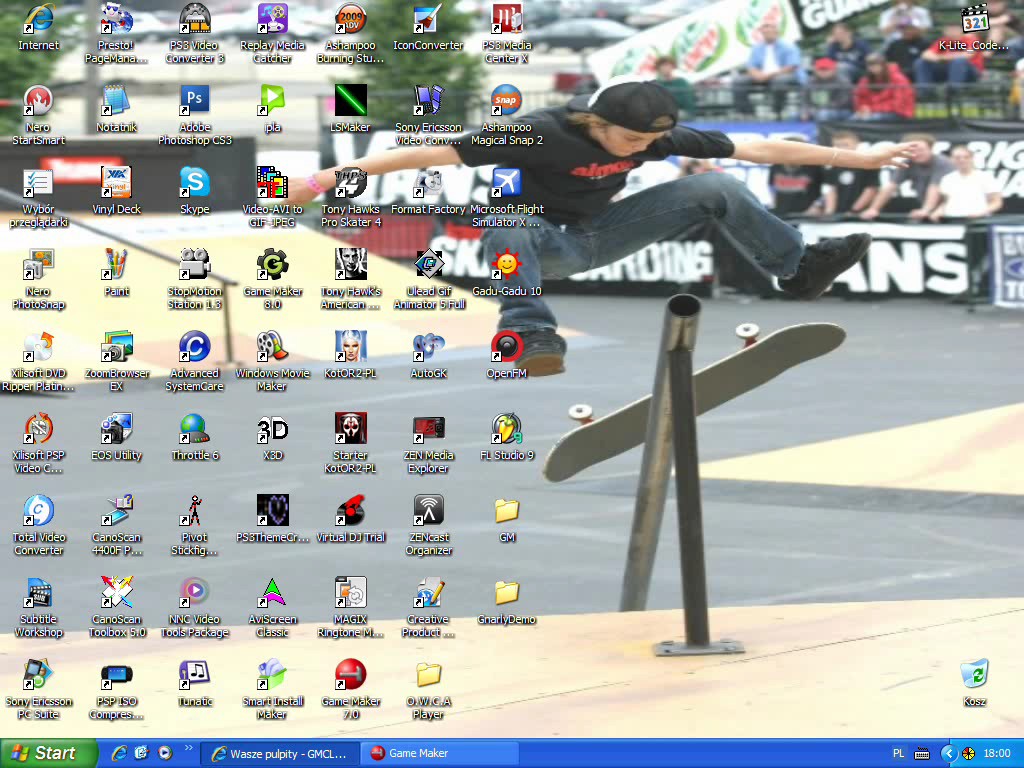
Task: Open the GnarlyDemo folder
Action: click(506, 593)
